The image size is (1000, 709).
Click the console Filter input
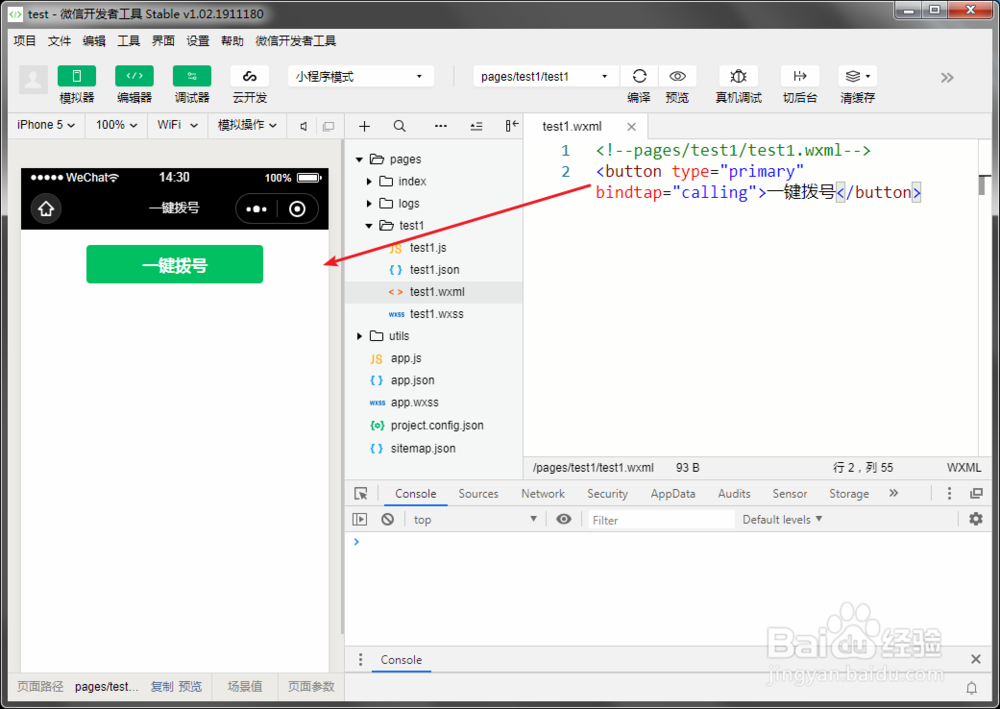point(661,520)
